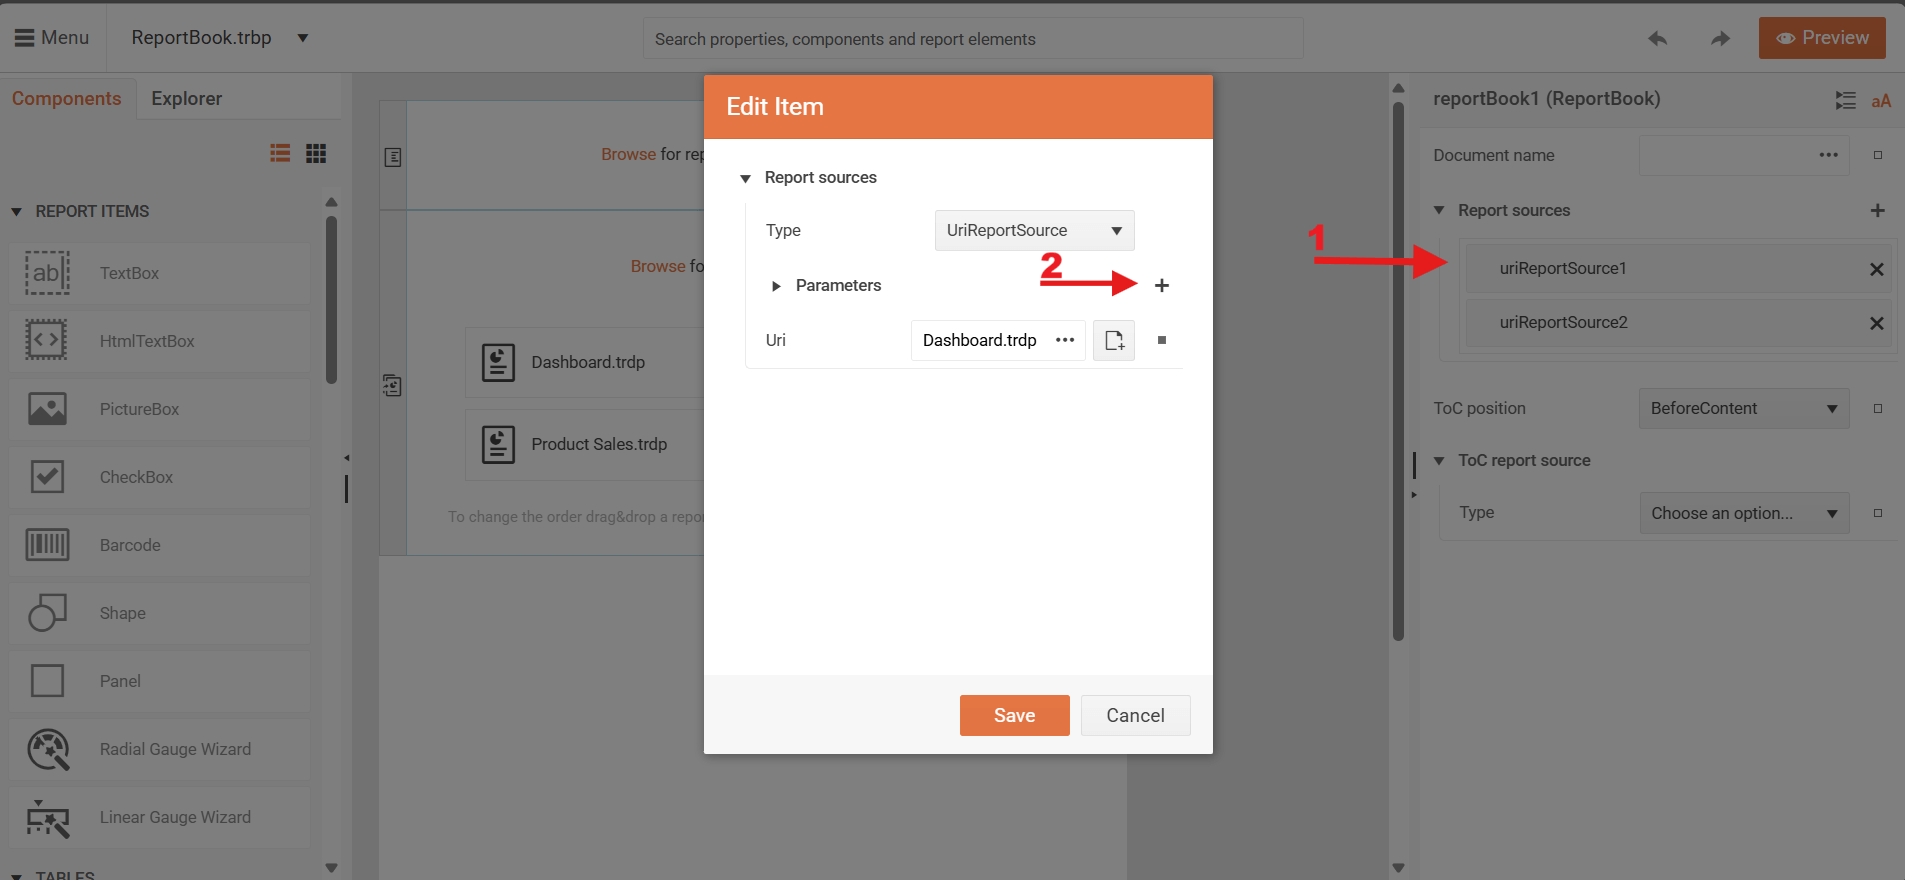
Task: Collapse the left panel with arrow handle
Action: pyautogui.click(x=346, y=458)
